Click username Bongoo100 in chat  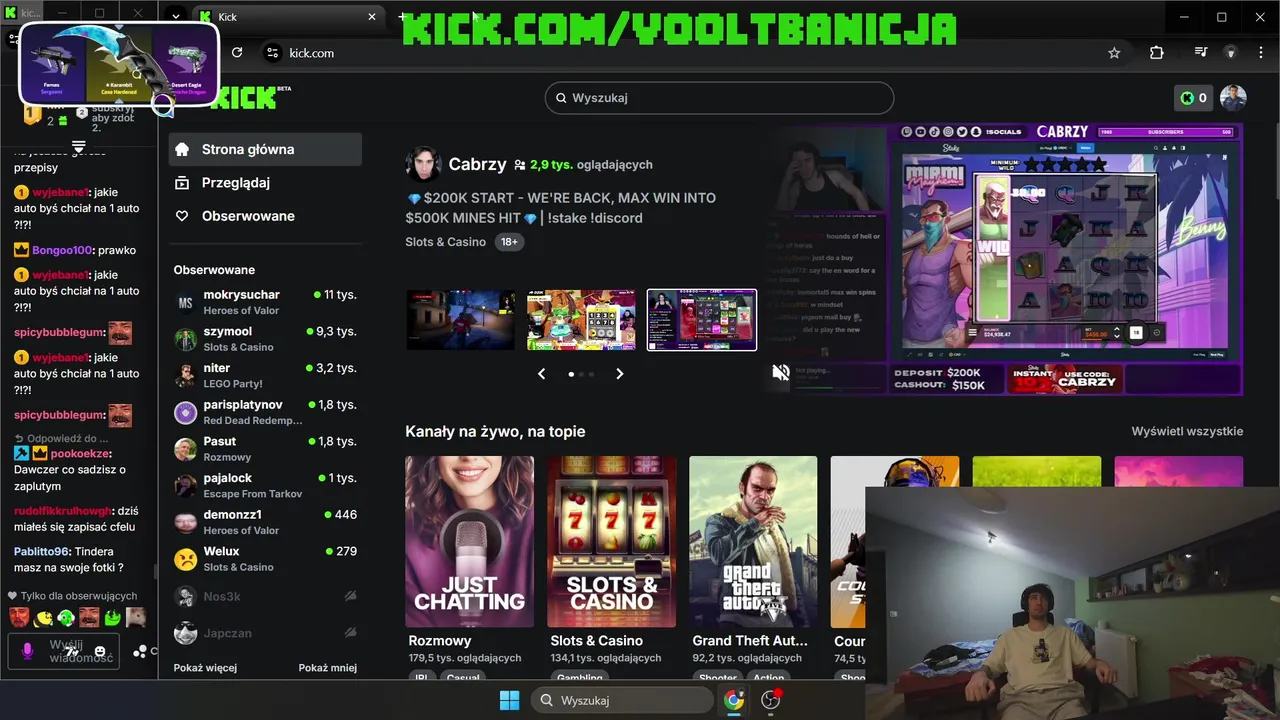(x=62, y=250)
